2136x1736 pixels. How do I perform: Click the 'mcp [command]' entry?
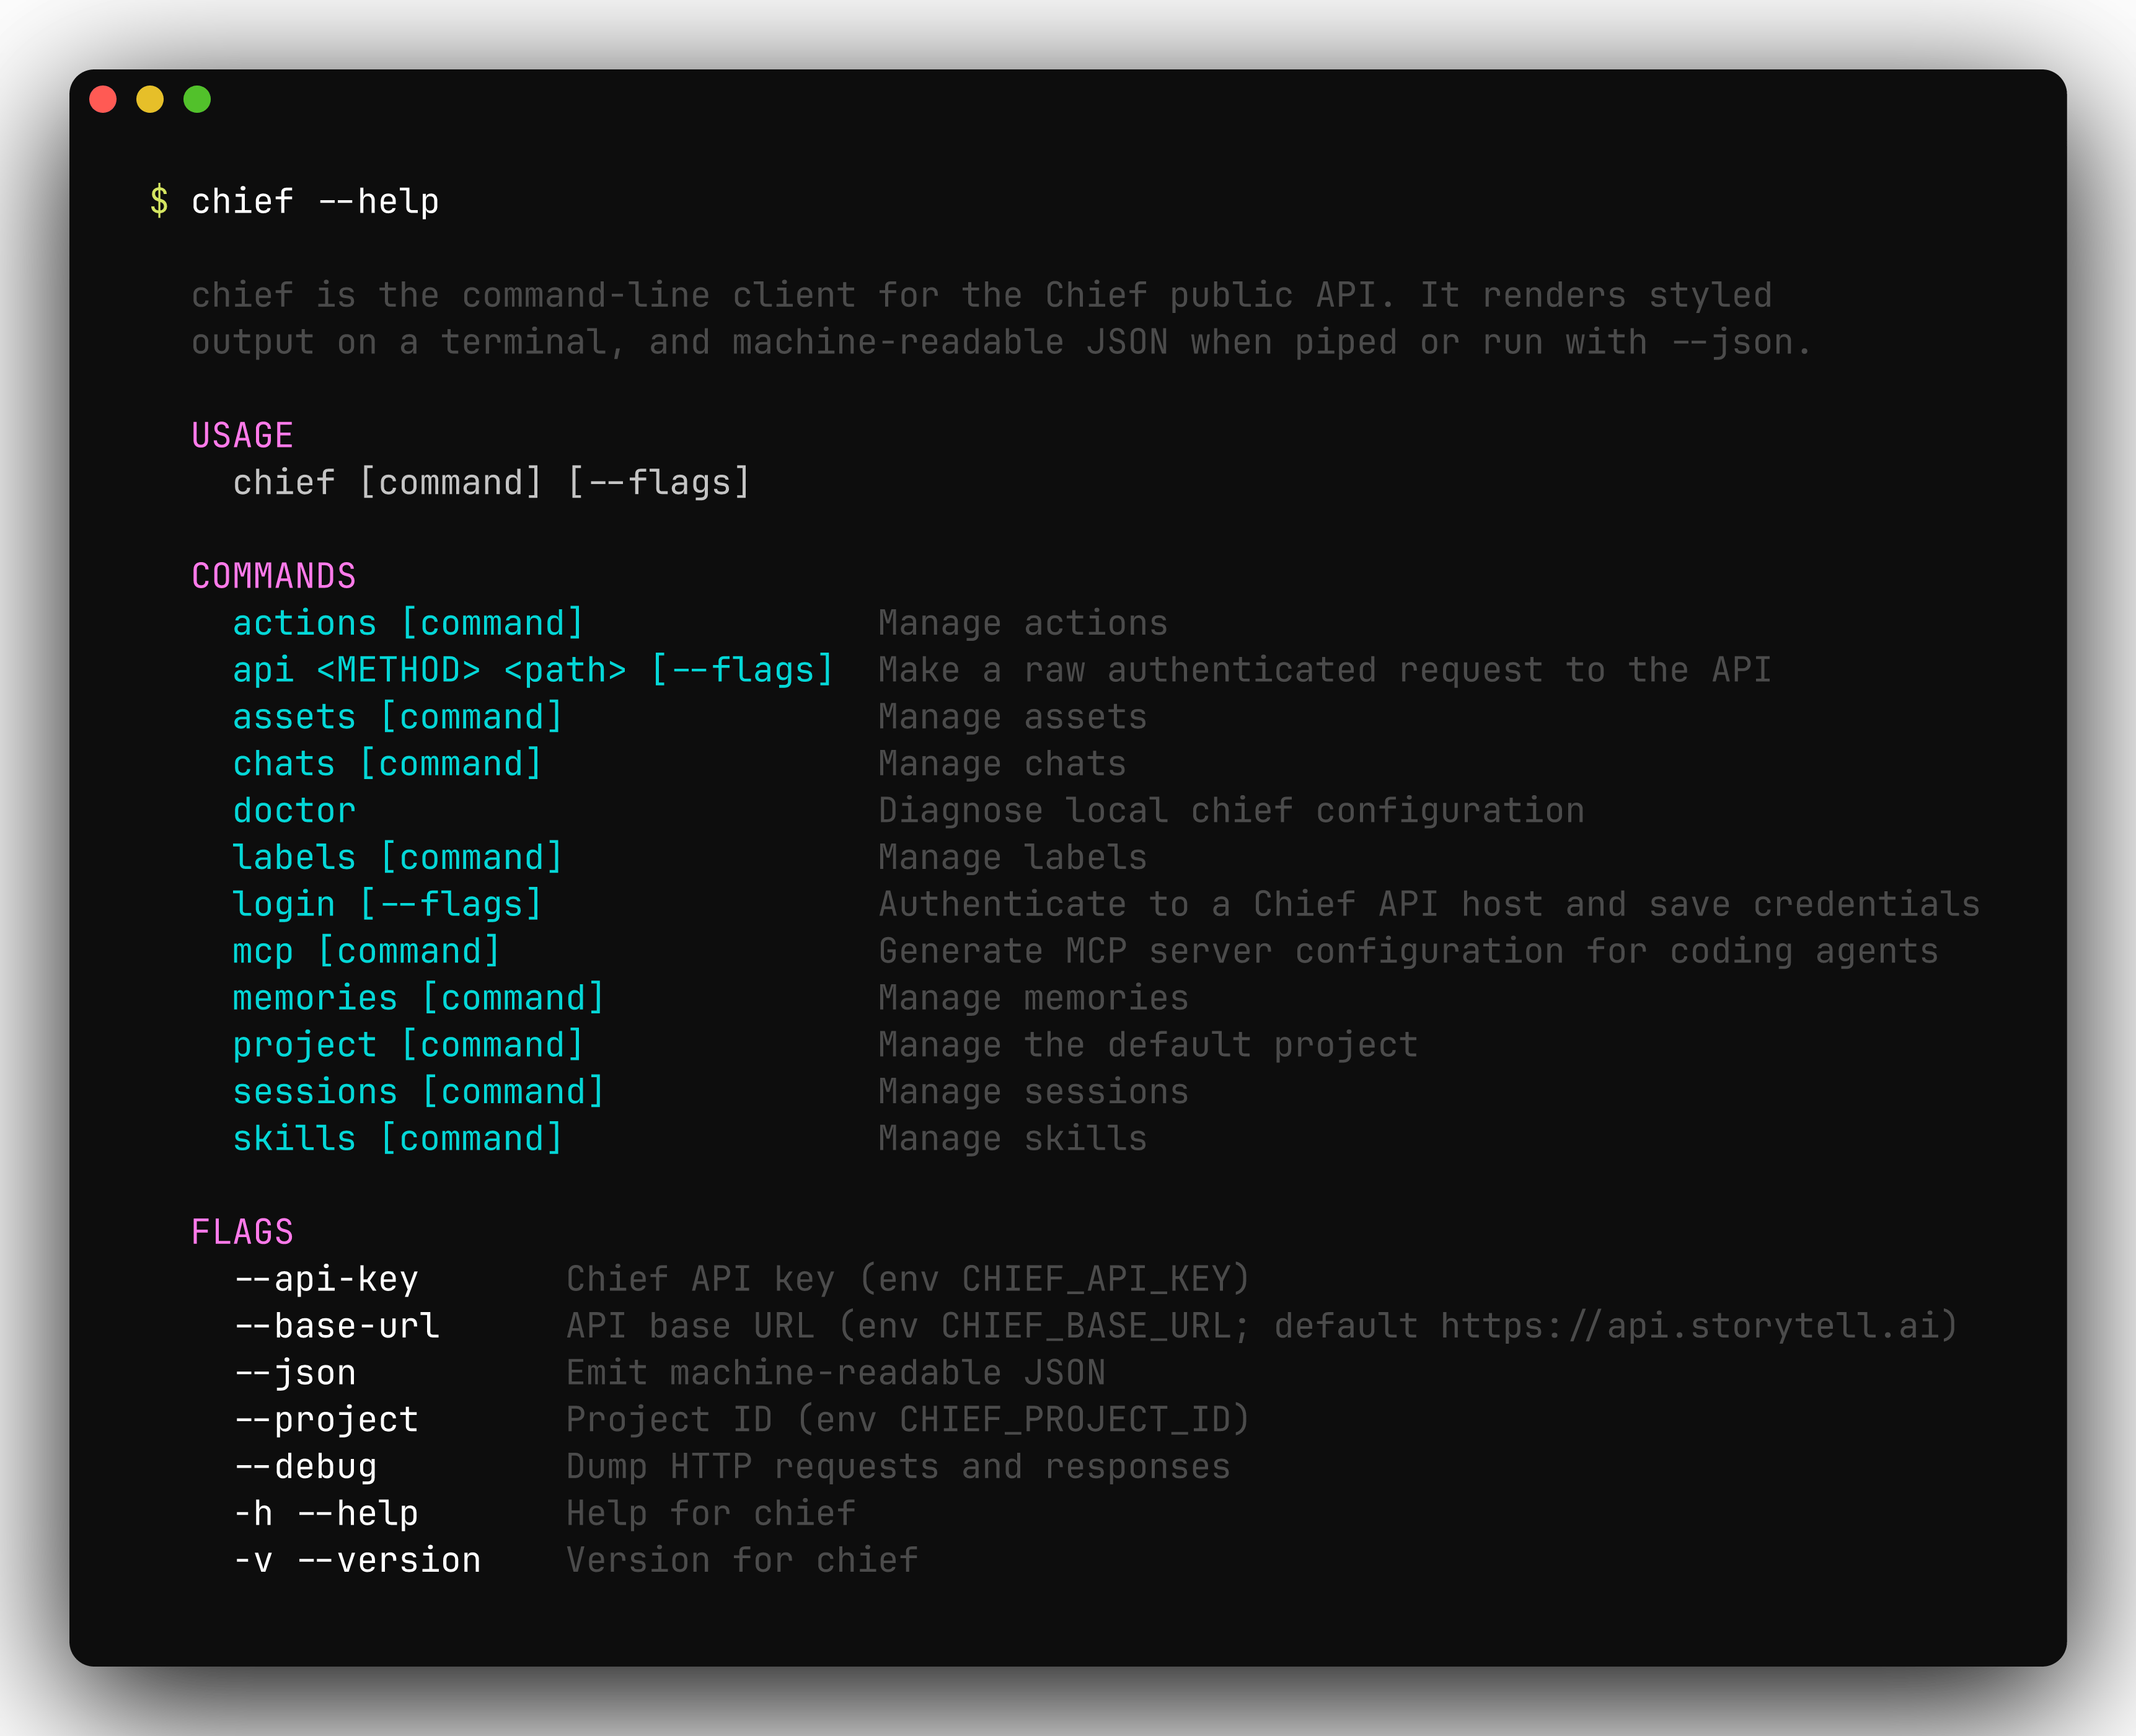tap(367, 951)
